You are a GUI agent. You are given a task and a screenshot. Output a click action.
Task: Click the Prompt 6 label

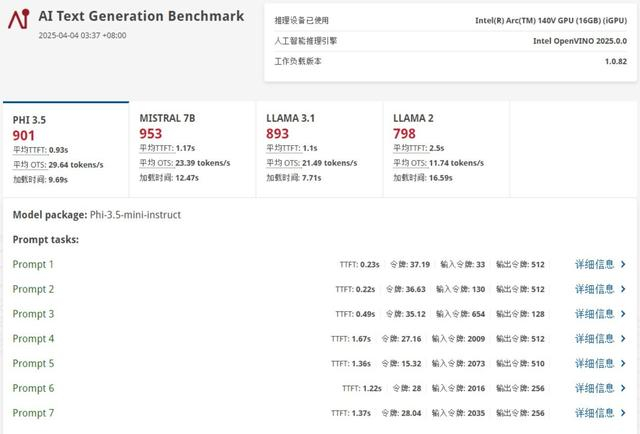pos(33,388)
